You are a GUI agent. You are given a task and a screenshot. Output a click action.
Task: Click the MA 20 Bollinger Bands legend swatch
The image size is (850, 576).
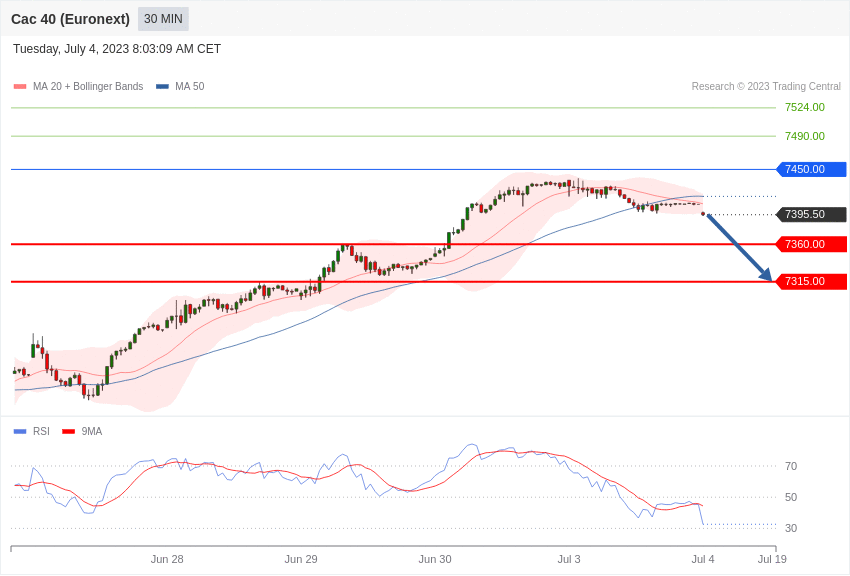pos(20,87)
